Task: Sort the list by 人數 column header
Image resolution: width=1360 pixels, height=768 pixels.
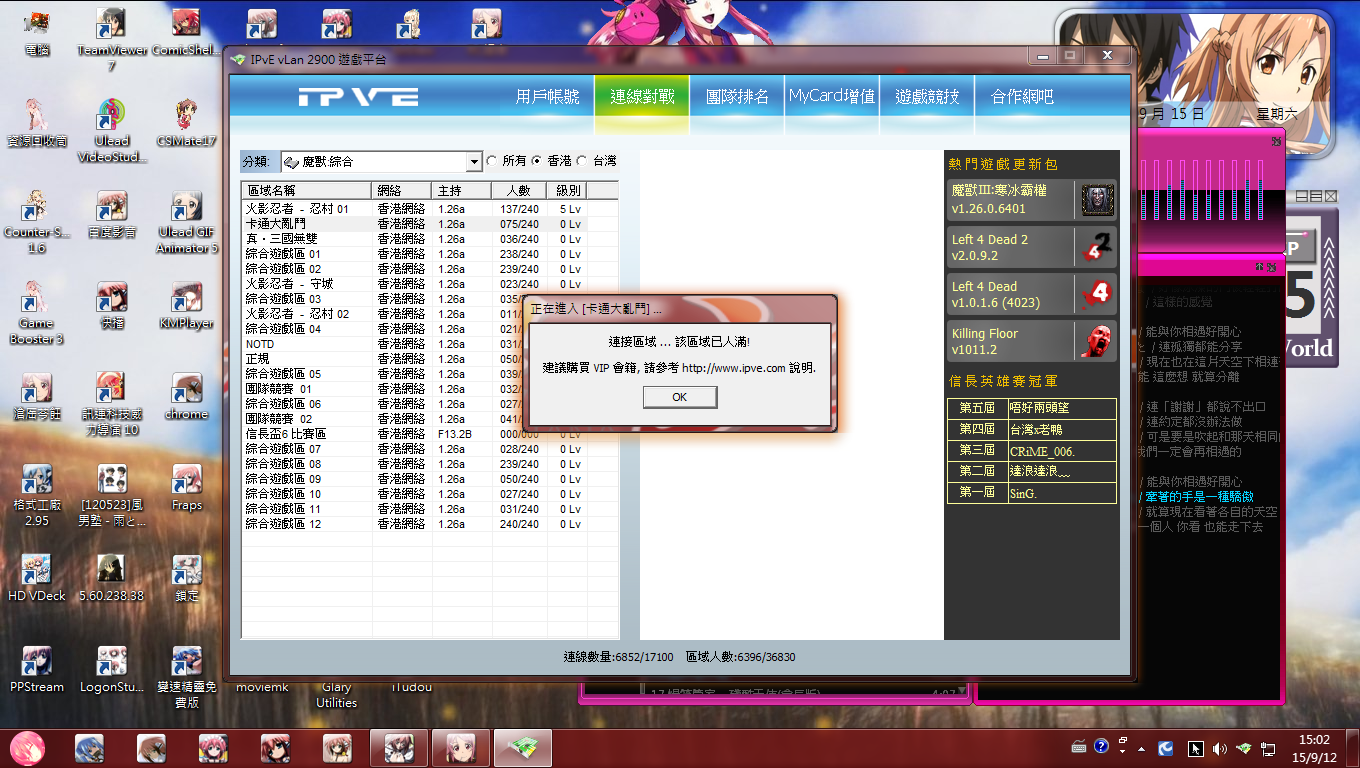Action: (518, 191)
